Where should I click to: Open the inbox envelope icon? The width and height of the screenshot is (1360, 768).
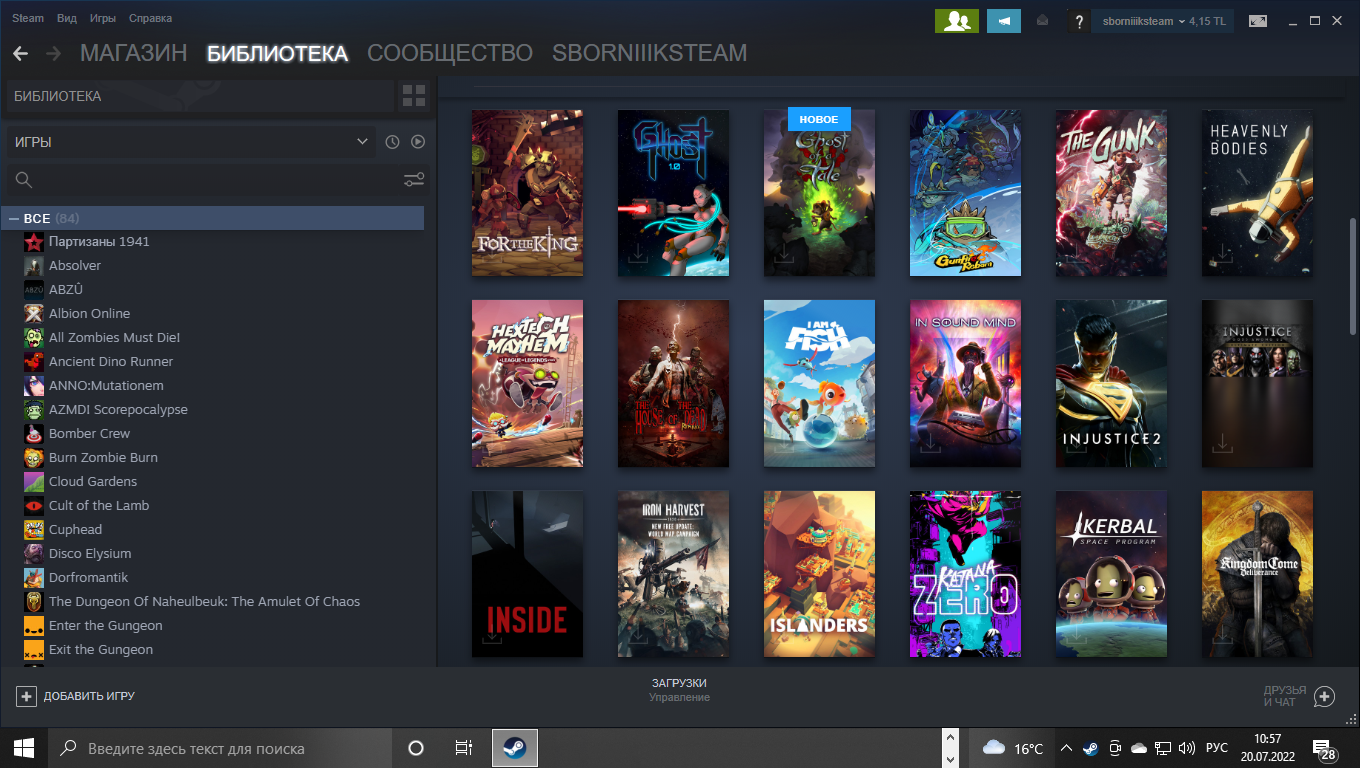1042,21
